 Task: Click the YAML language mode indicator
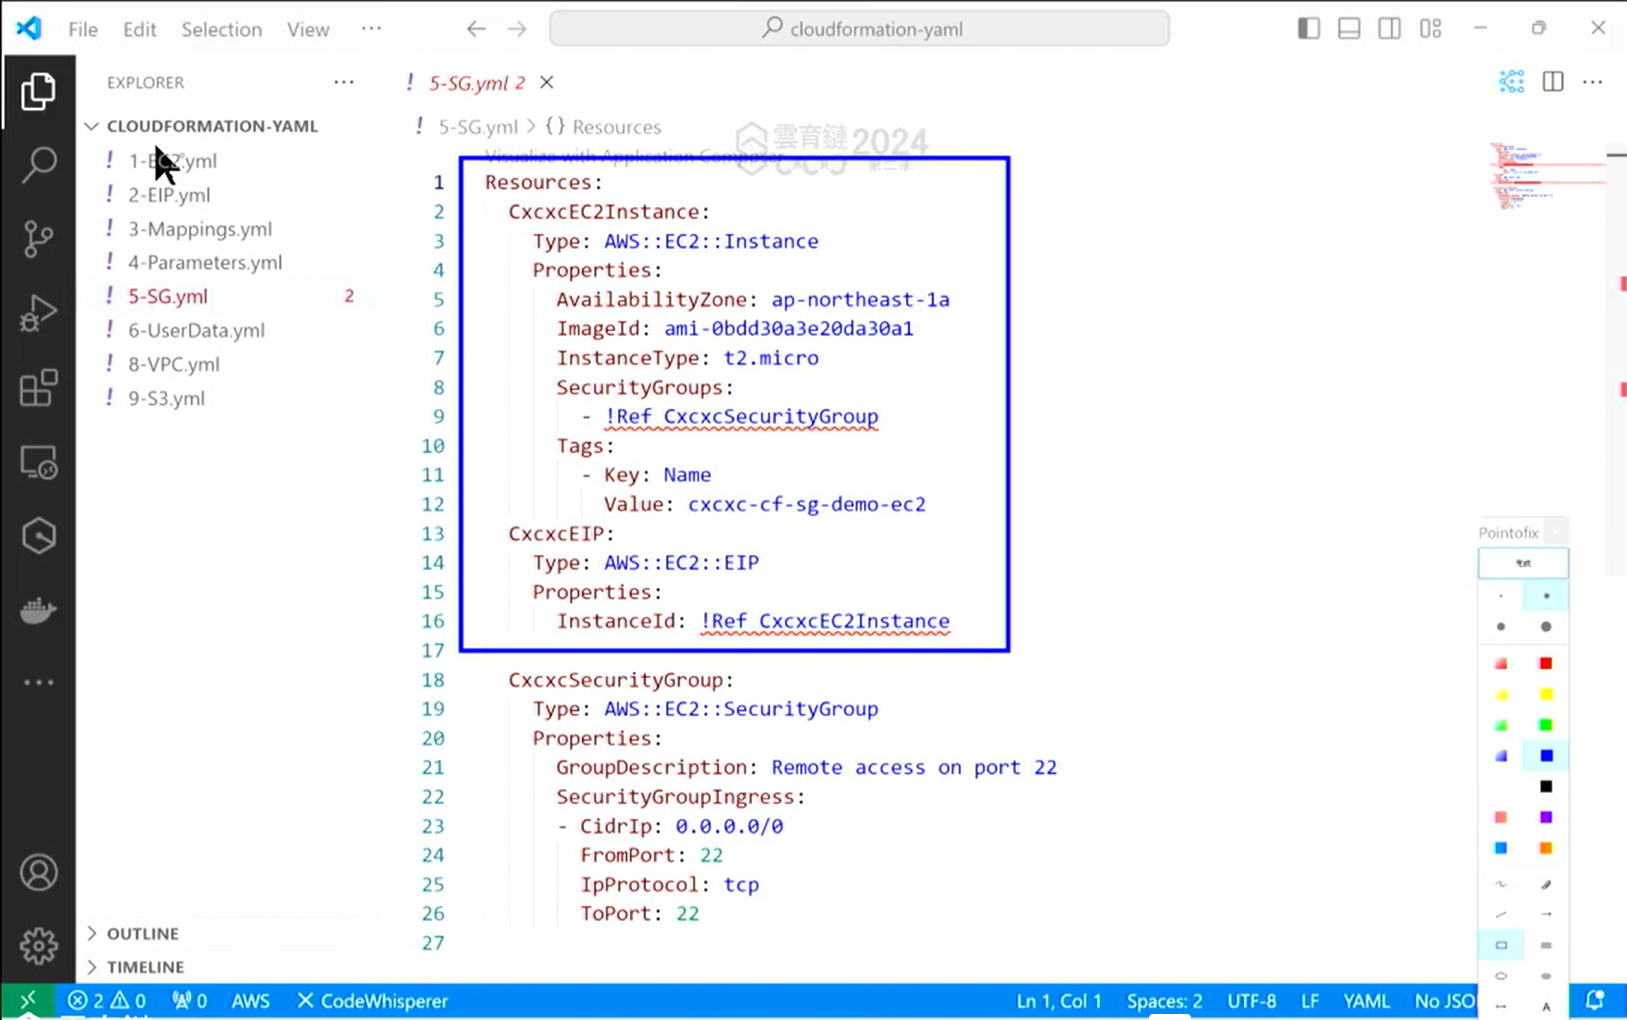click(1366, 1001)
